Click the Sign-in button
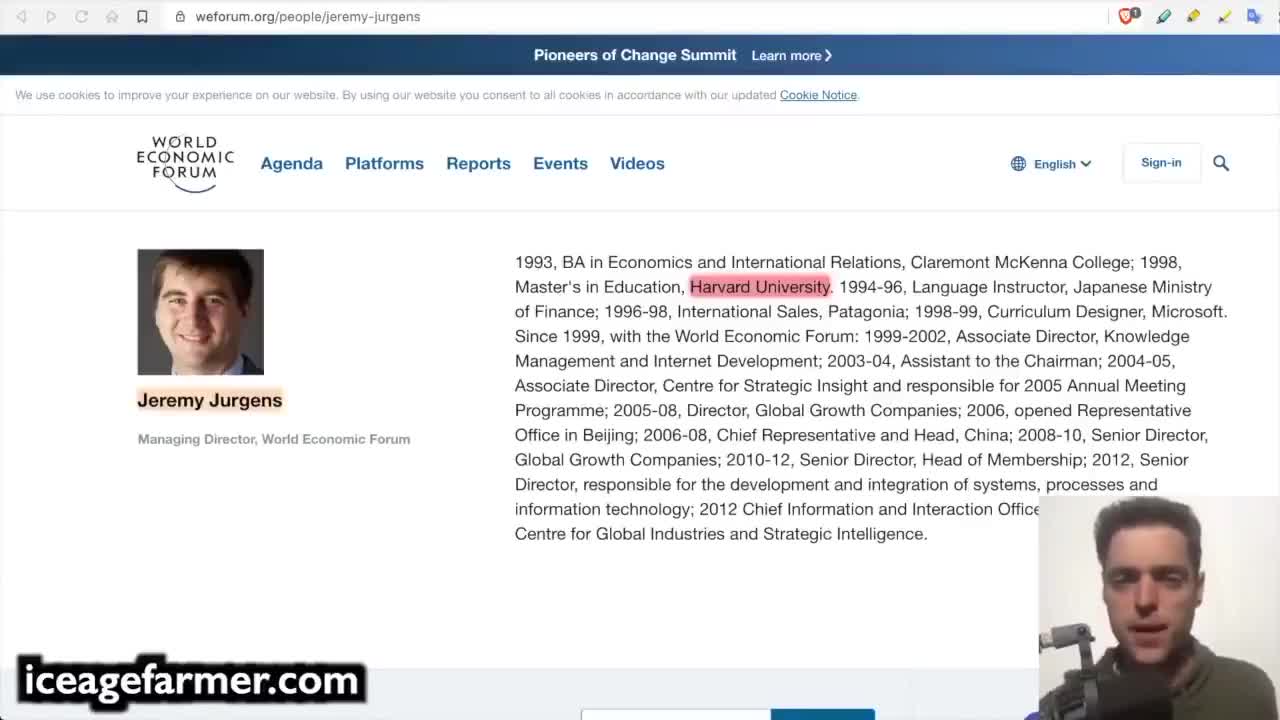1280x720 pixels. tap(1161, 163)
